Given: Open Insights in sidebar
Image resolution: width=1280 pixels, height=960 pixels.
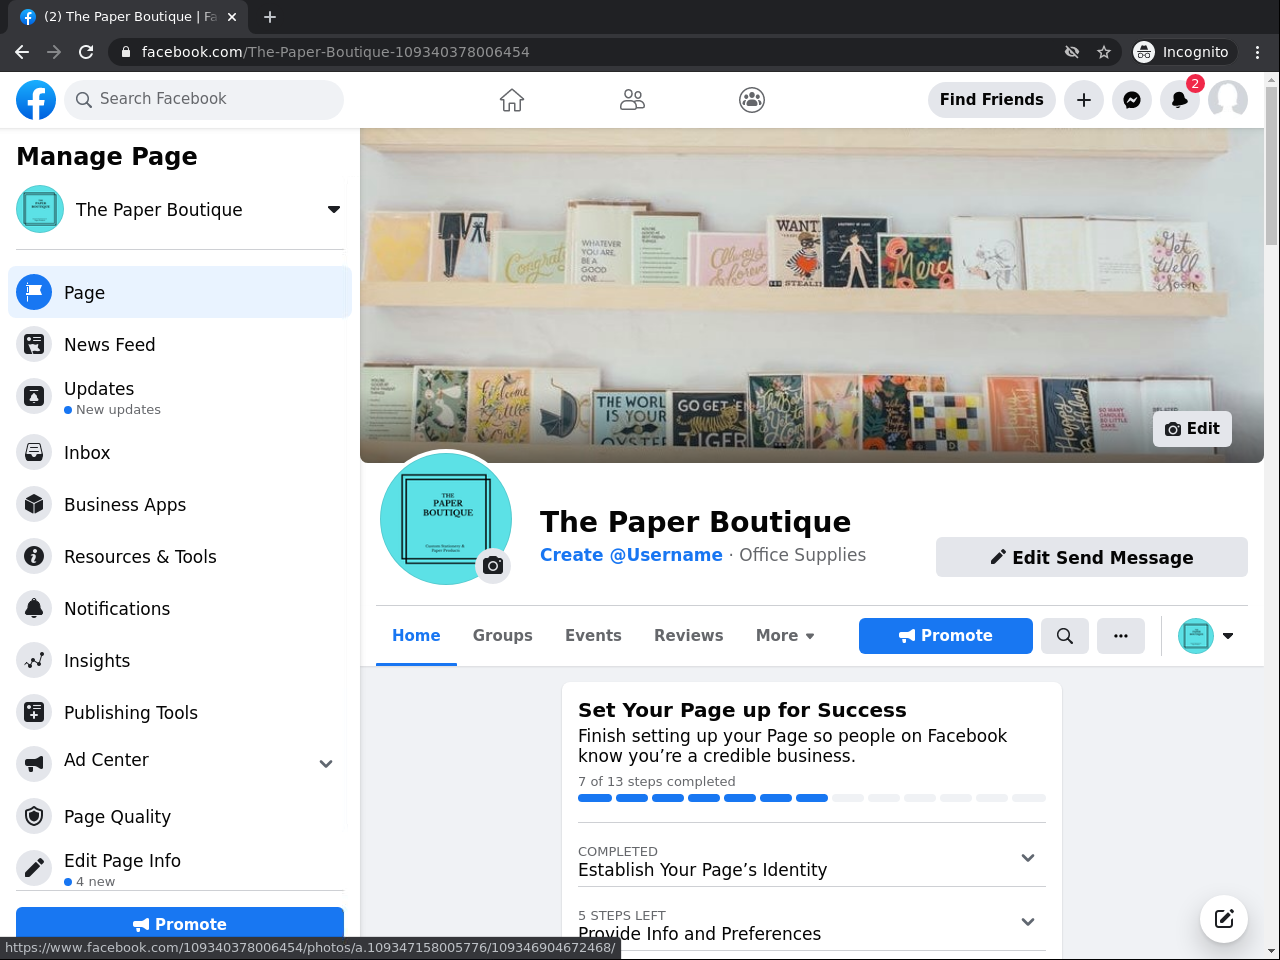Looking at the screenshot, I should pos(180,660).
